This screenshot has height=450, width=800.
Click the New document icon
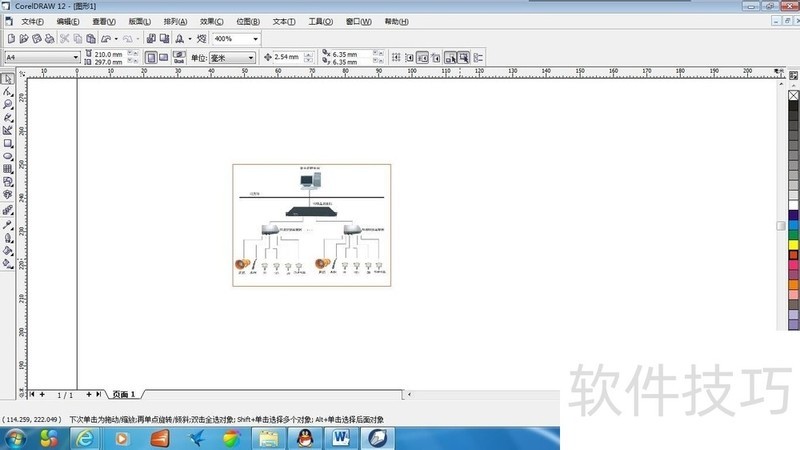[x=11, y=39]
